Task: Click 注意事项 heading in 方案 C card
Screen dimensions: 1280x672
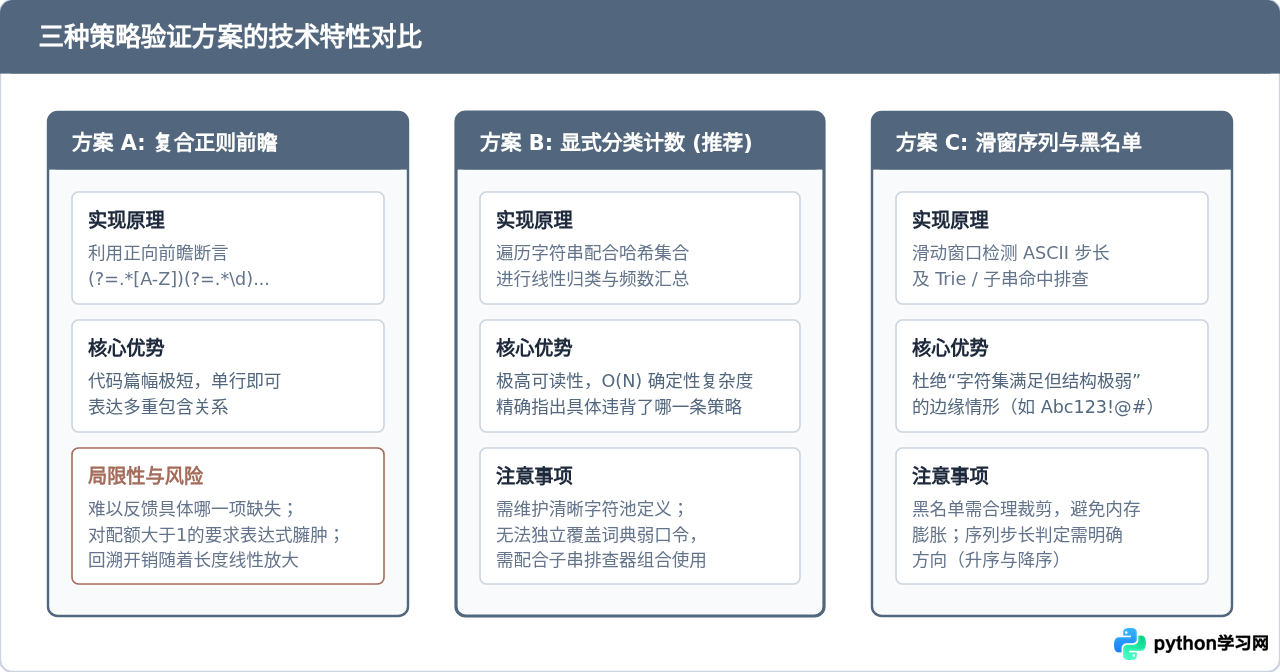Action: point(950,476)
